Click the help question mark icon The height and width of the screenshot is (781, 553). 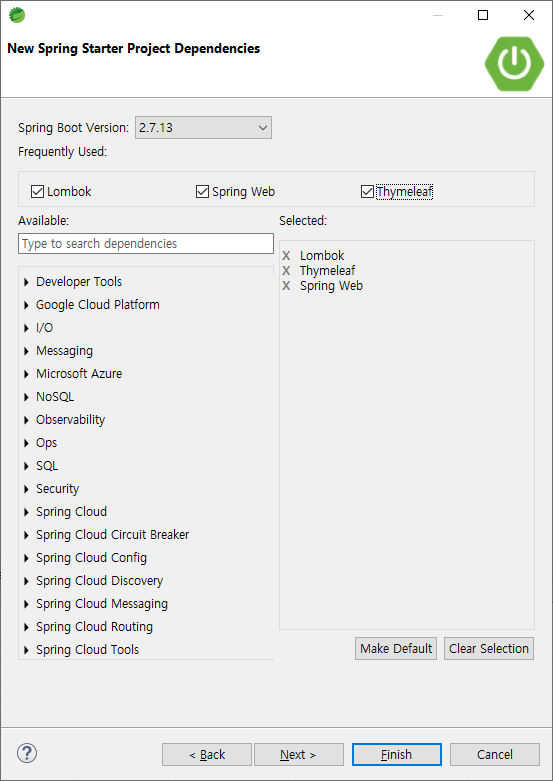(x=27, y=753)
